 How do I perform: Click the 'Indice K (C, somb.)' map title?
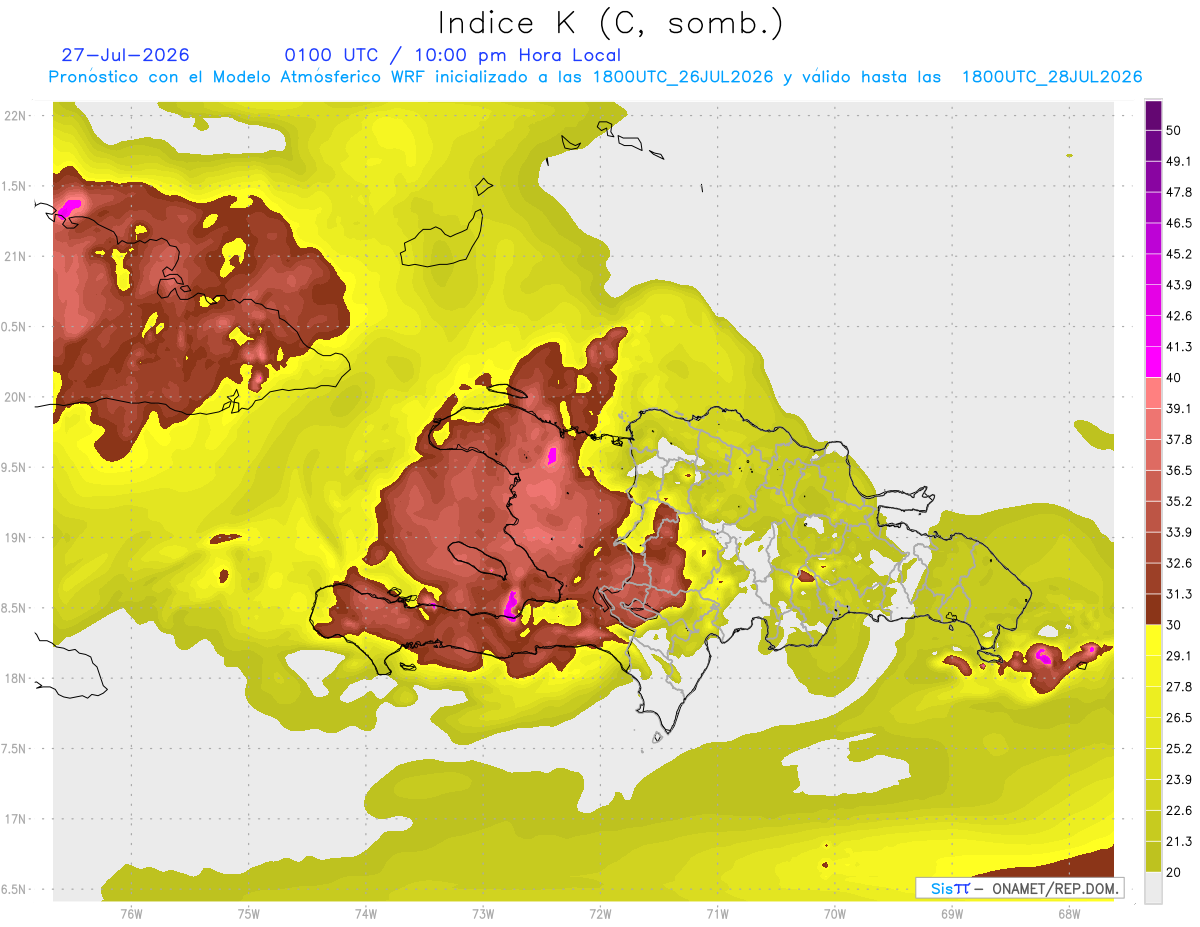[610, 23]
